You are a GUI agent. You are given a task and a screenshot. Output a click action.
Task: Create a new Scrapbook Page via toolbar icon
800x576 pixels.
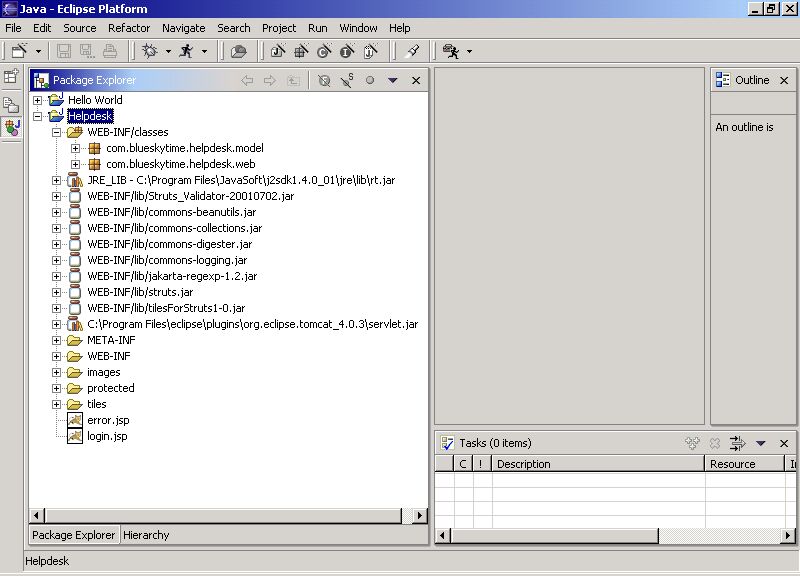point(370,51)
